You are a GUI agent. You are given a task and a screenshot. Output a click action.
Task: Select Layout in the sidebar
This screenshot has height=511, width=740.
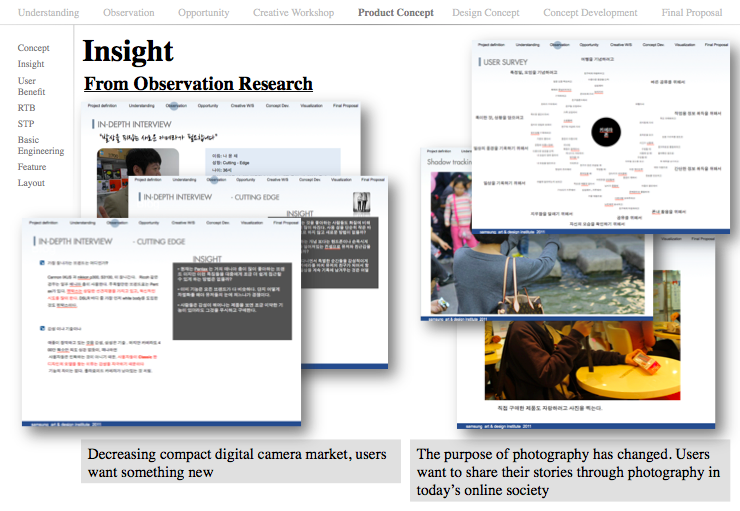tap(31, 183)
